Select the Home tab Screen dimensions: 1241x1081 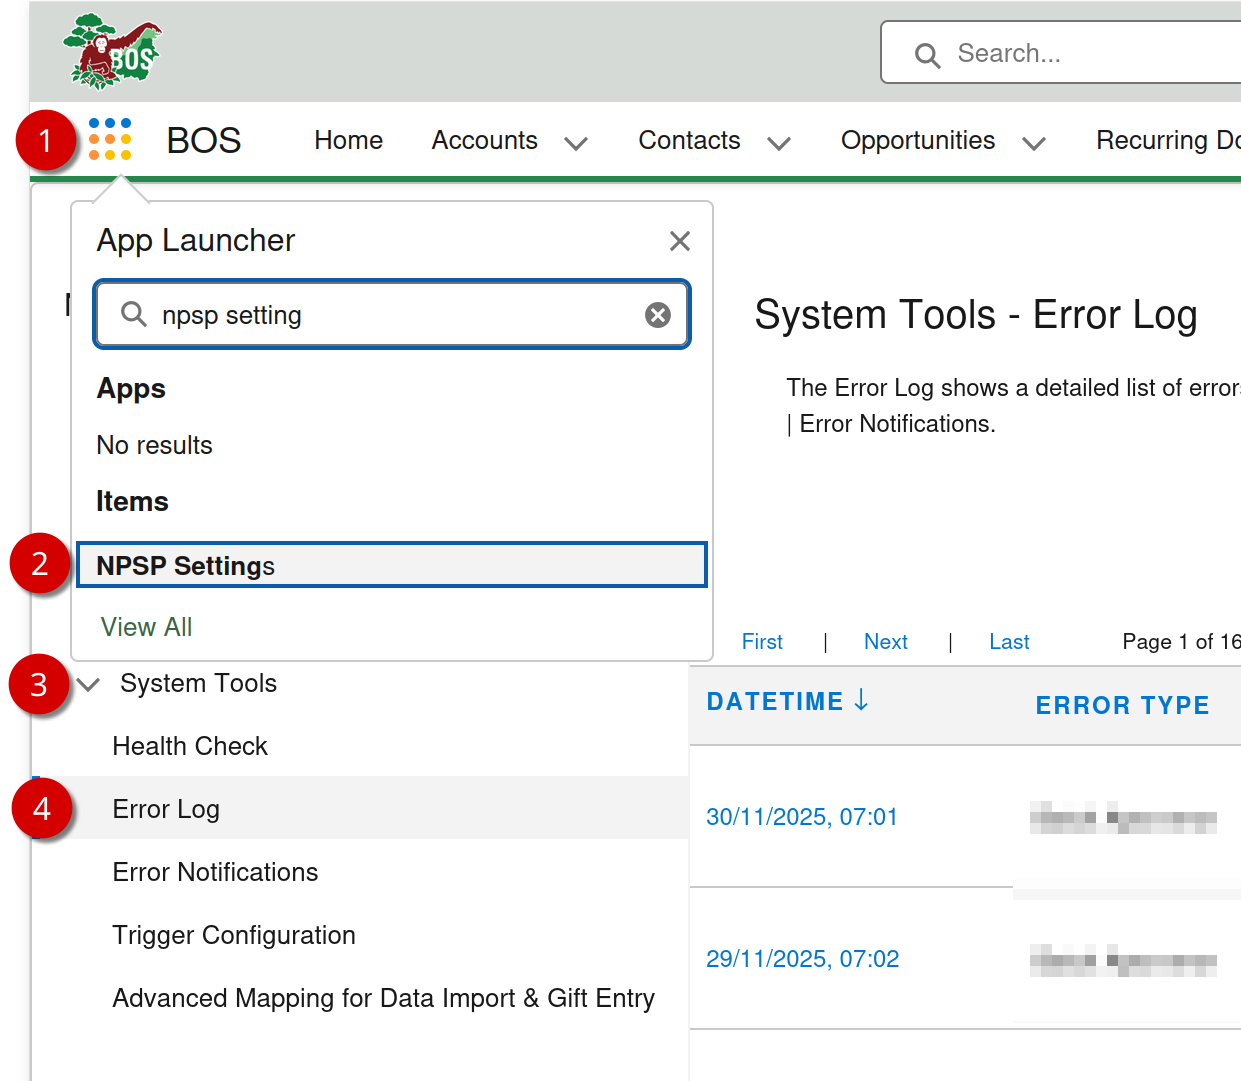pyautogui.click(x=348, y=140)
